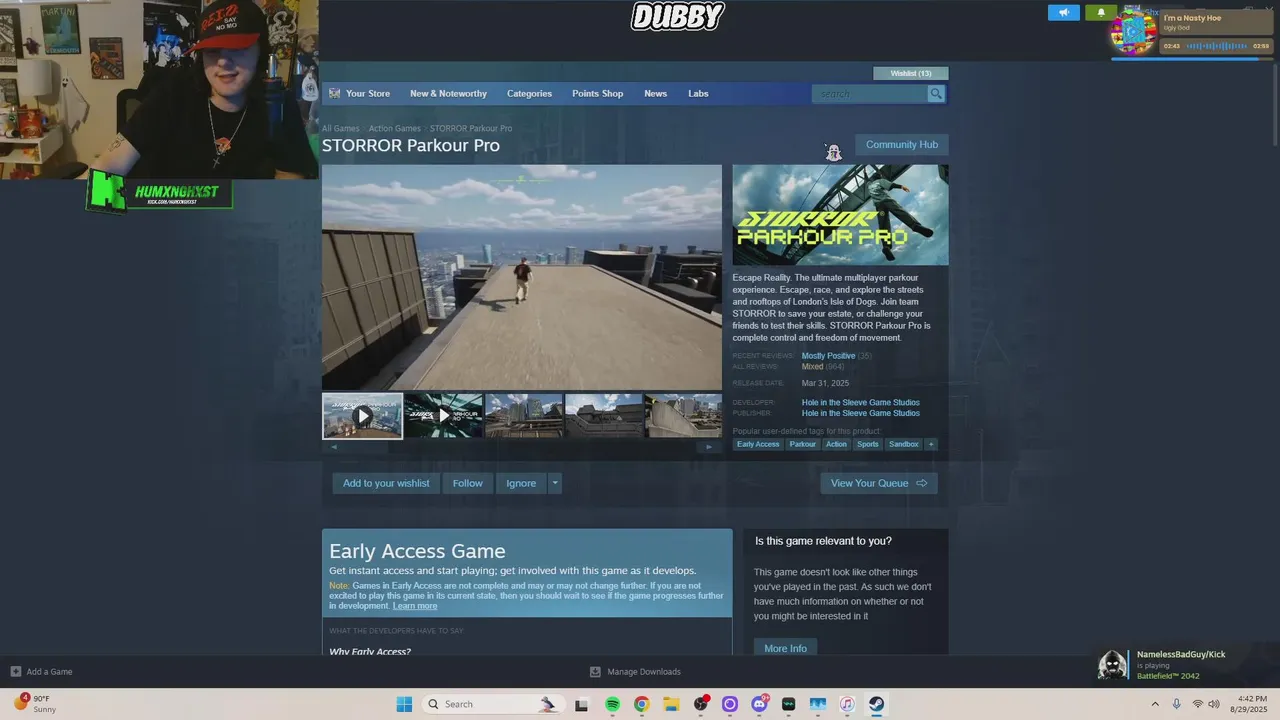1280x720 pixels.
Task: Select the first video trailer thumbnail
Action: [362, 416]
